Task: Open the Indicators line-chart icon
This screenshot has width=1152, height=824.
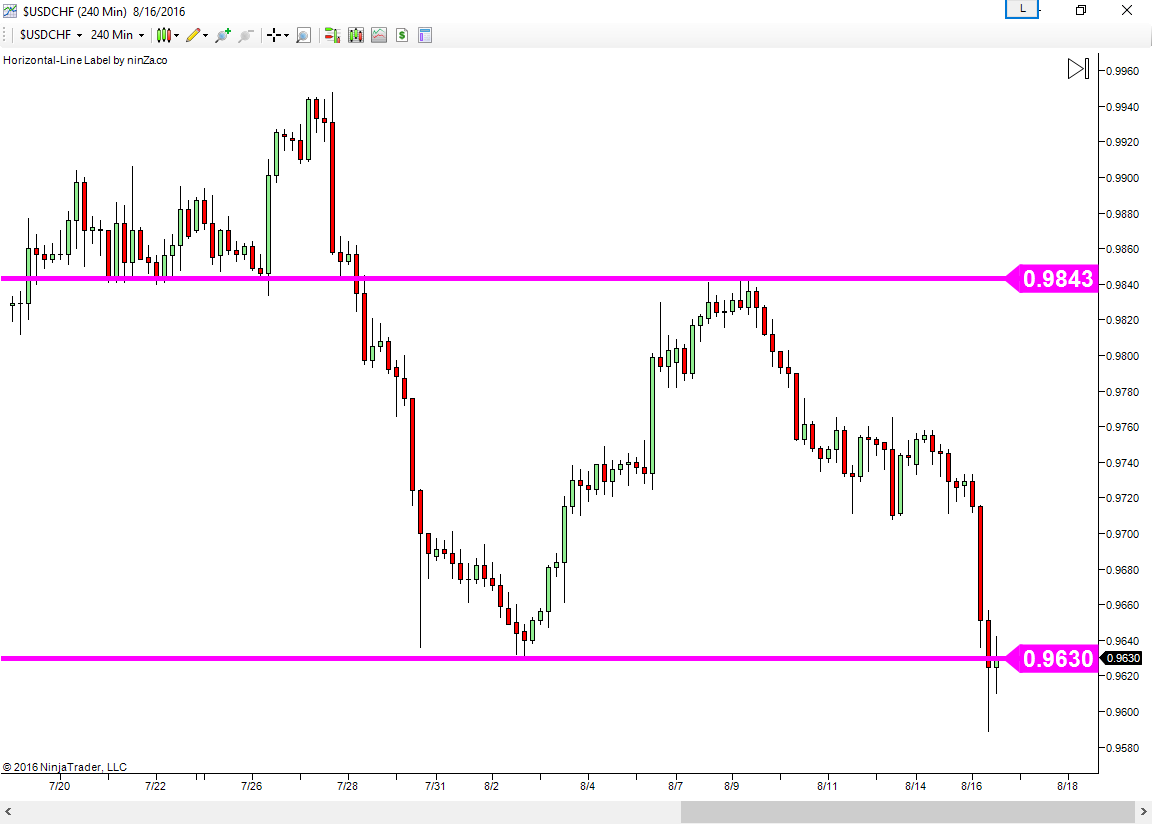Action: tap(379, 35)
